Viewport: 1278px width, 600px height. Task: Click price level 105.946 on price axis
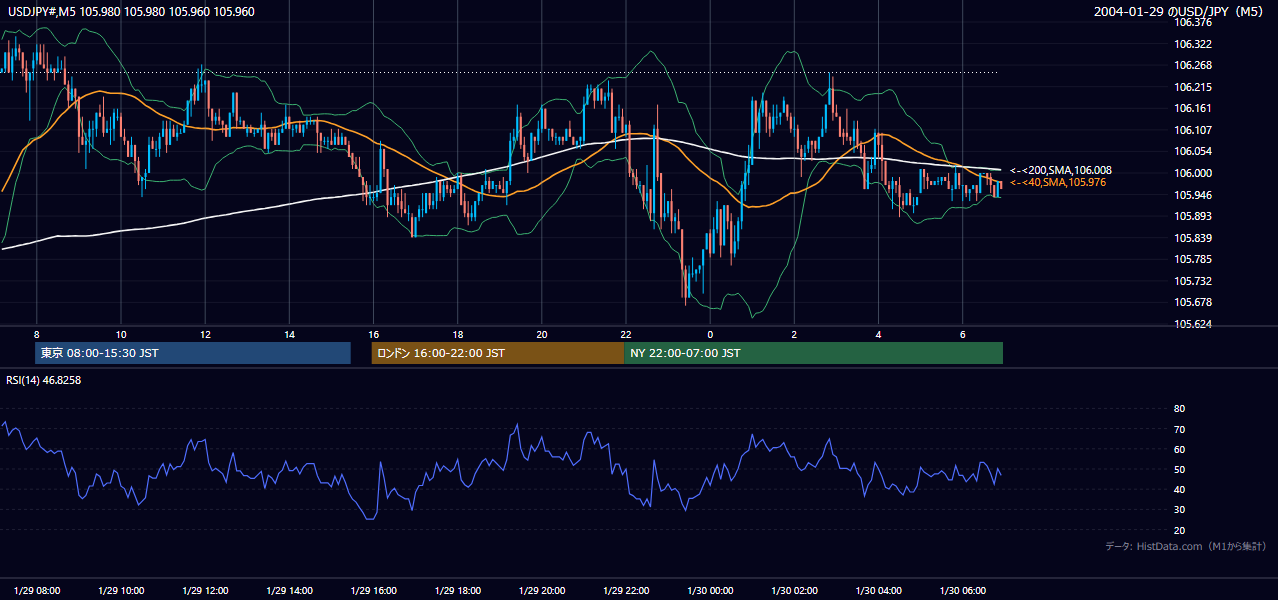click(x=1192, y=195)
